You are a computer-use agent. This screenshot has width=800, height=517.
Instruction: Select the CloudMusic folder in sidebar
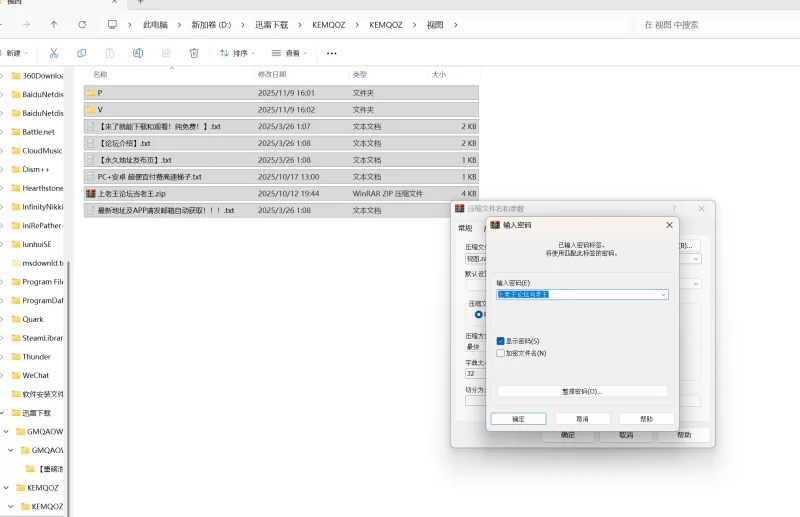click(x=36, y=151)
